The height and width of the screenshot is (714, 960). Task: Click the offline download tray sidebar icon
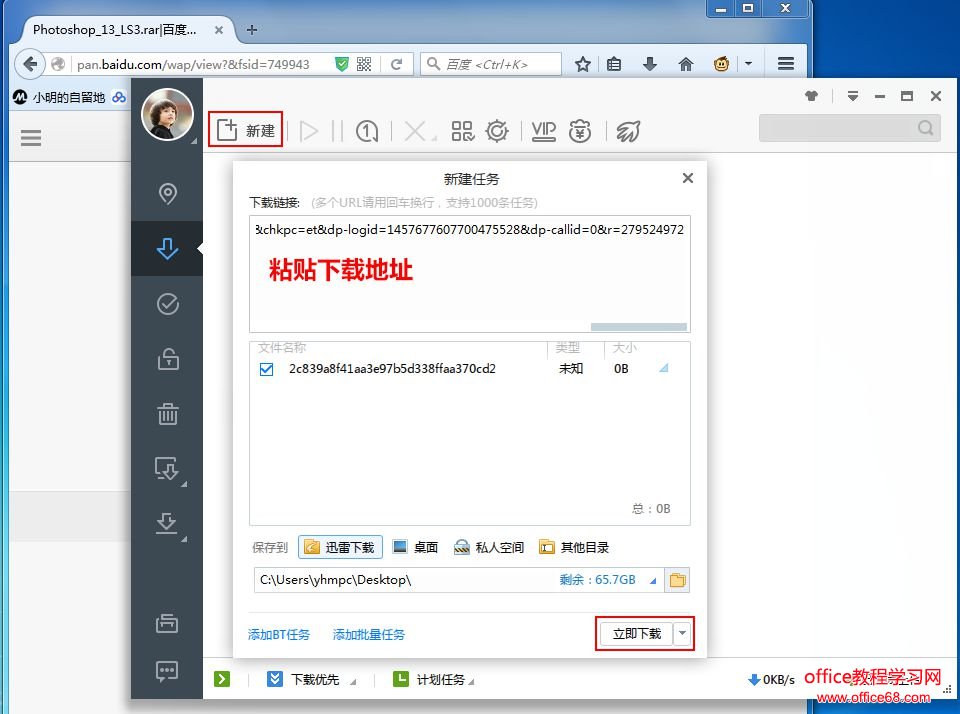click(167, 524)
